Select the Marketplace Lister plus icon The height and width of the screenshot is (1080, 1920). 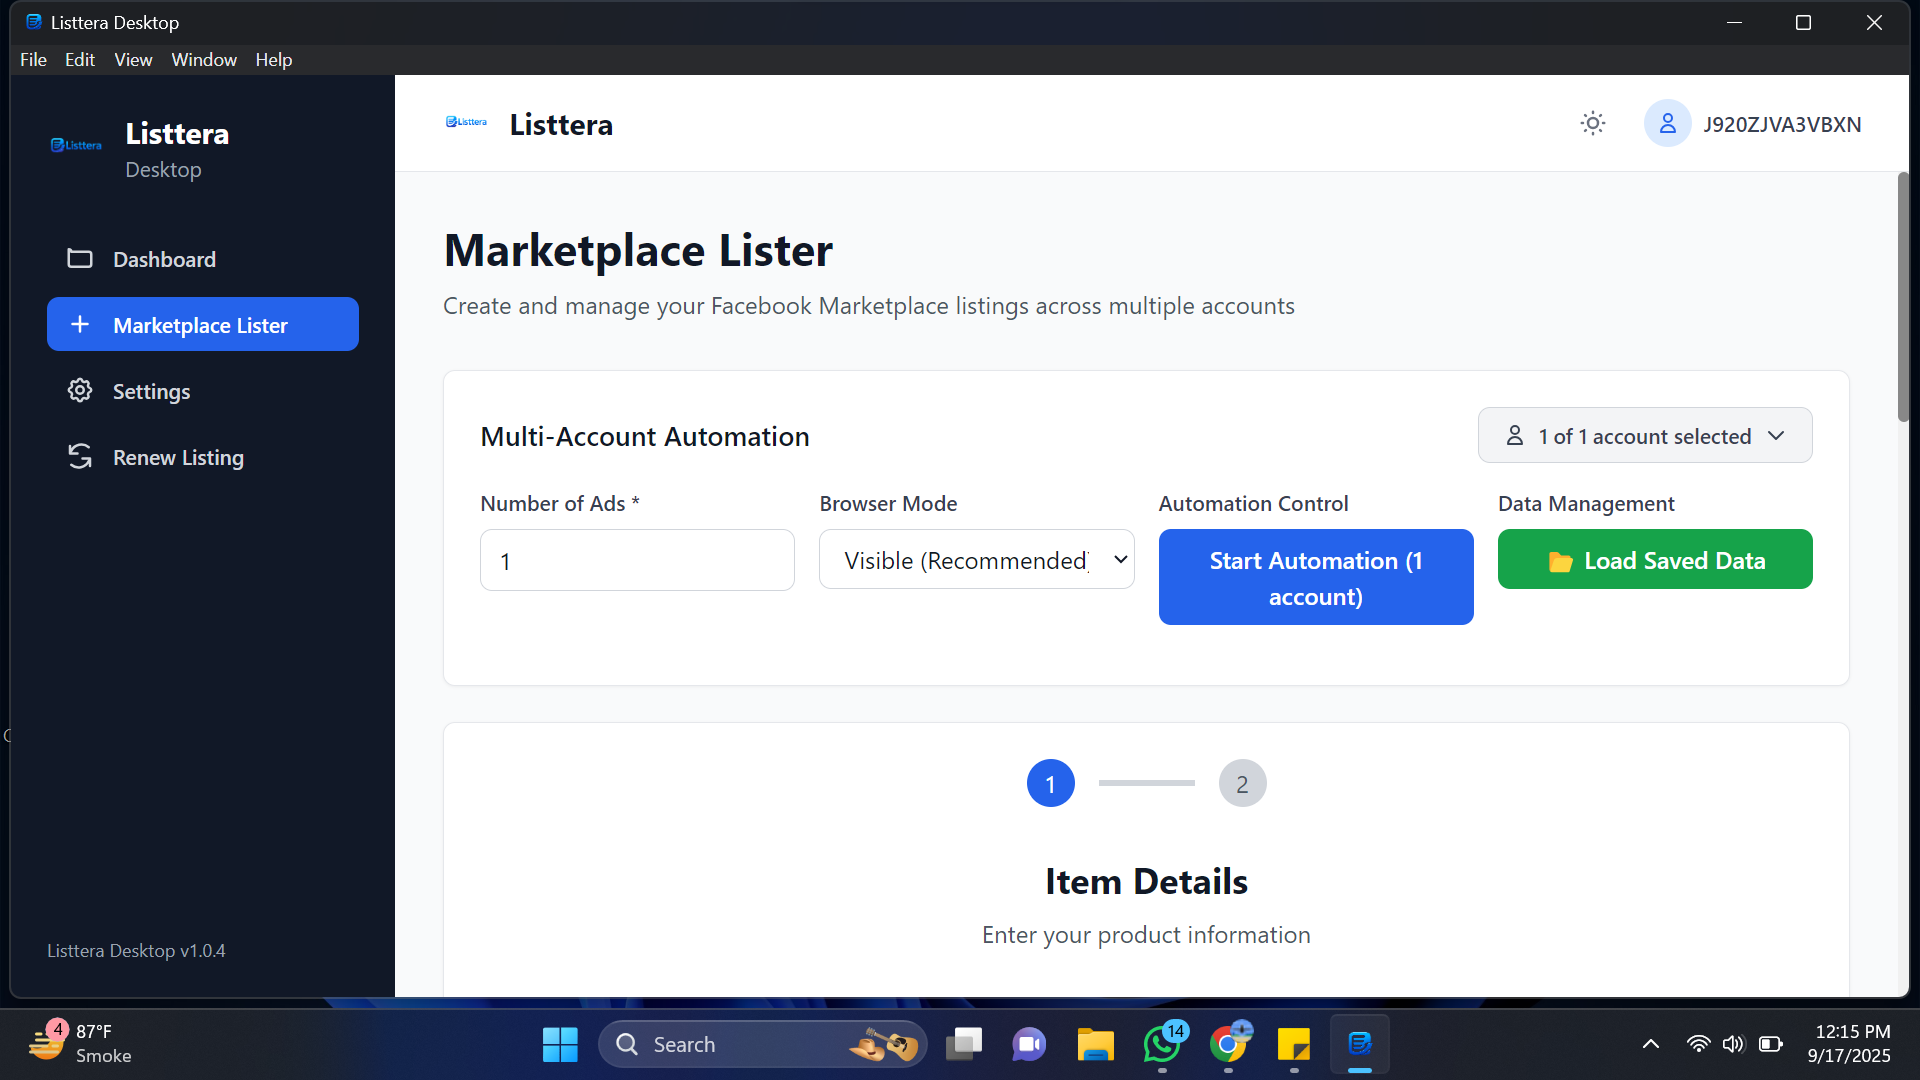80,324
